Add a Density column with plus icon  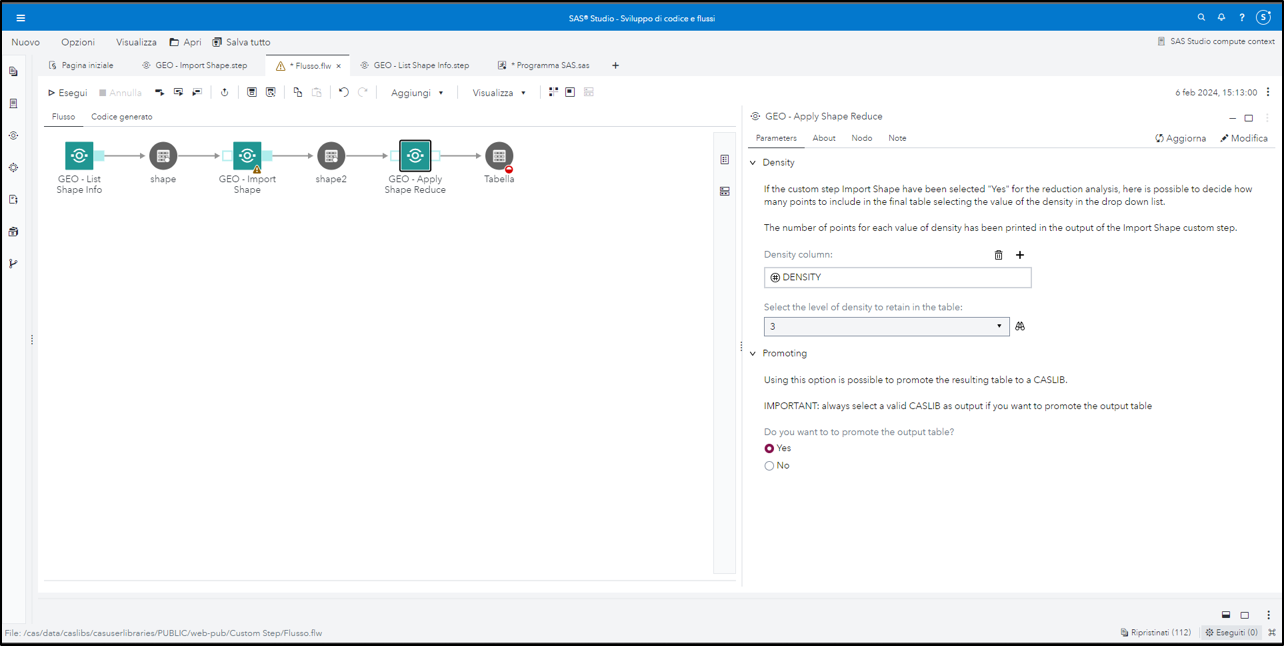point(1020,255)
